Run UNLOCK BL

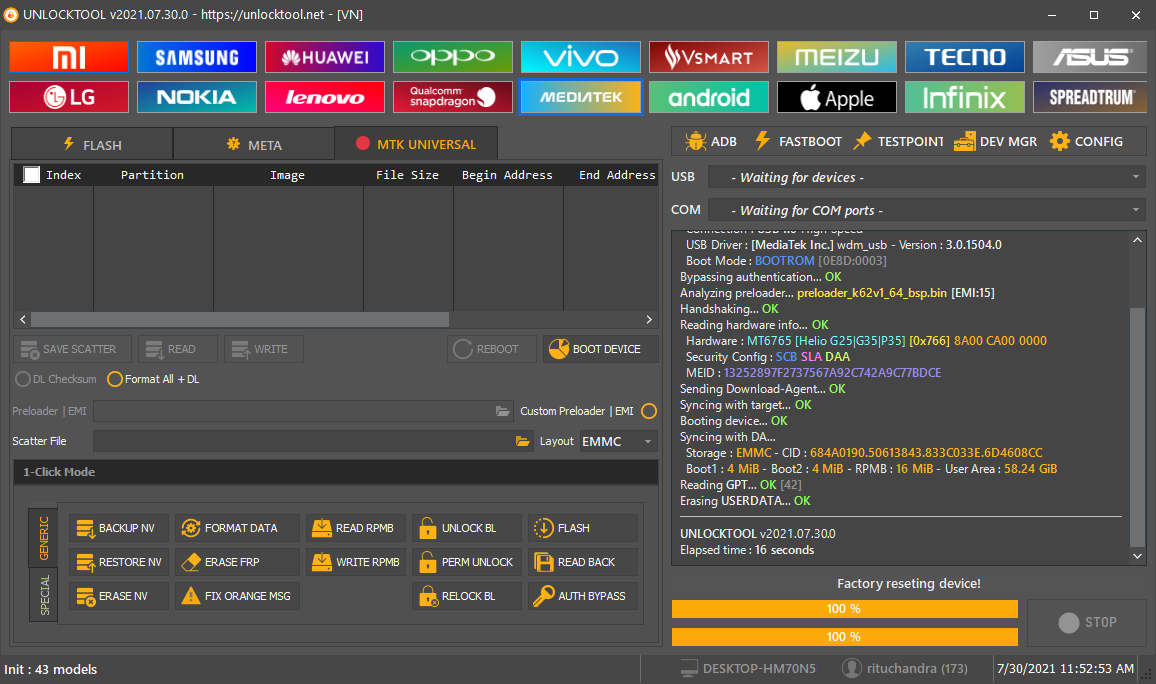[467, 528]
